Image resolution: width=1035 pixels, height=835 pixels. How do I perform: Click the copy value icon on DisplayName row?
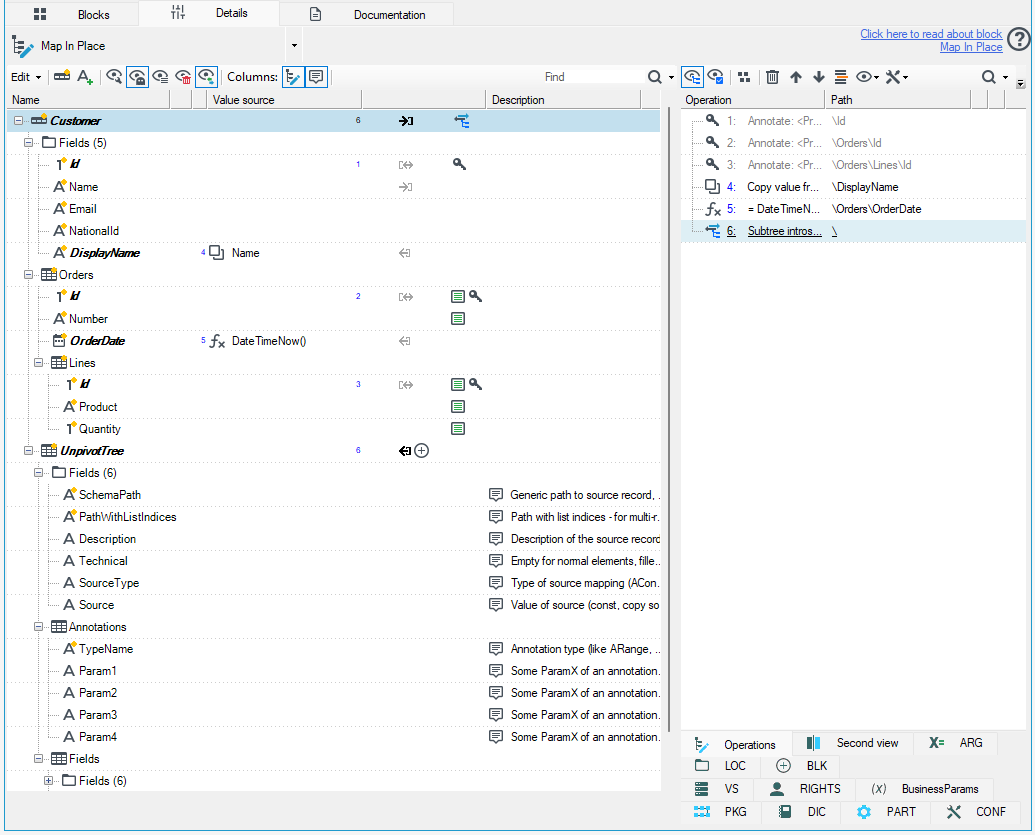click(217, 253)
